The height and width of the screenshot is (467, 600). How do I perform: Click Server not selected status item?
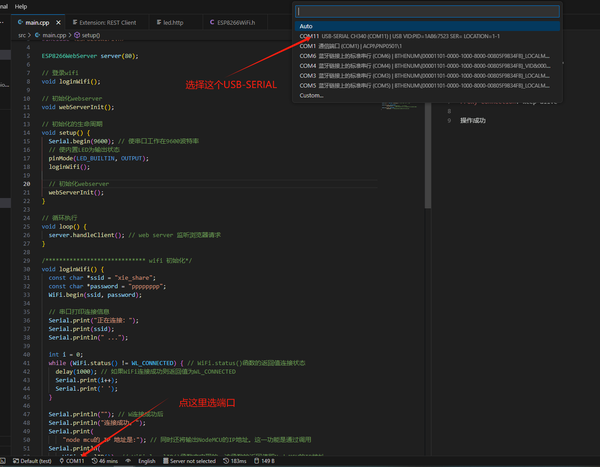[189, 461]
